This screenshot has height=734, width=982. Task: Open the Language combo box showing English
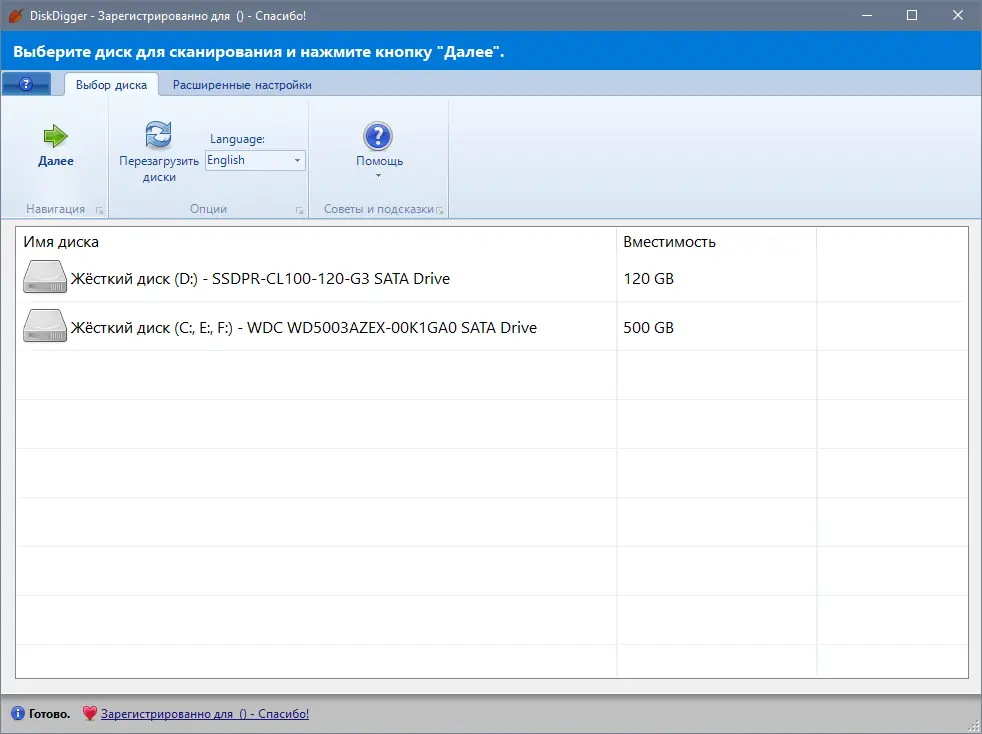256,160
